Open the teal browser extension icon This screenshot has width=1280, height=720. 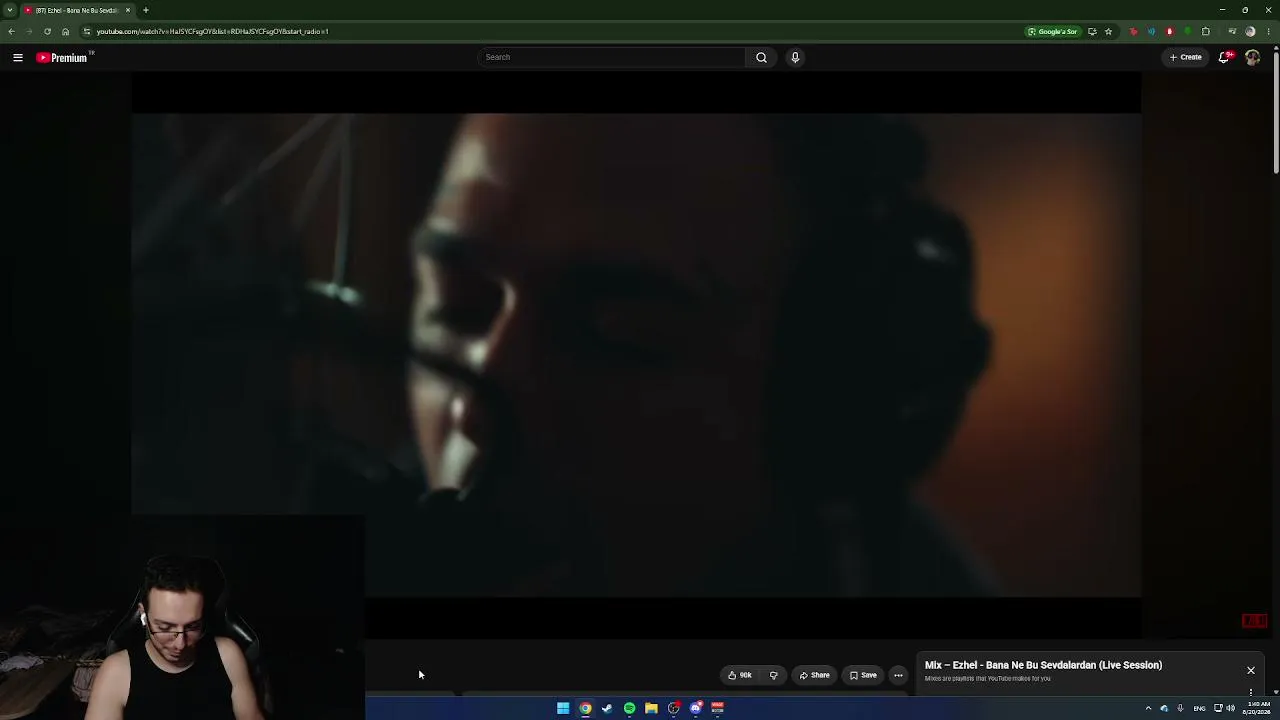(1151, 31)
